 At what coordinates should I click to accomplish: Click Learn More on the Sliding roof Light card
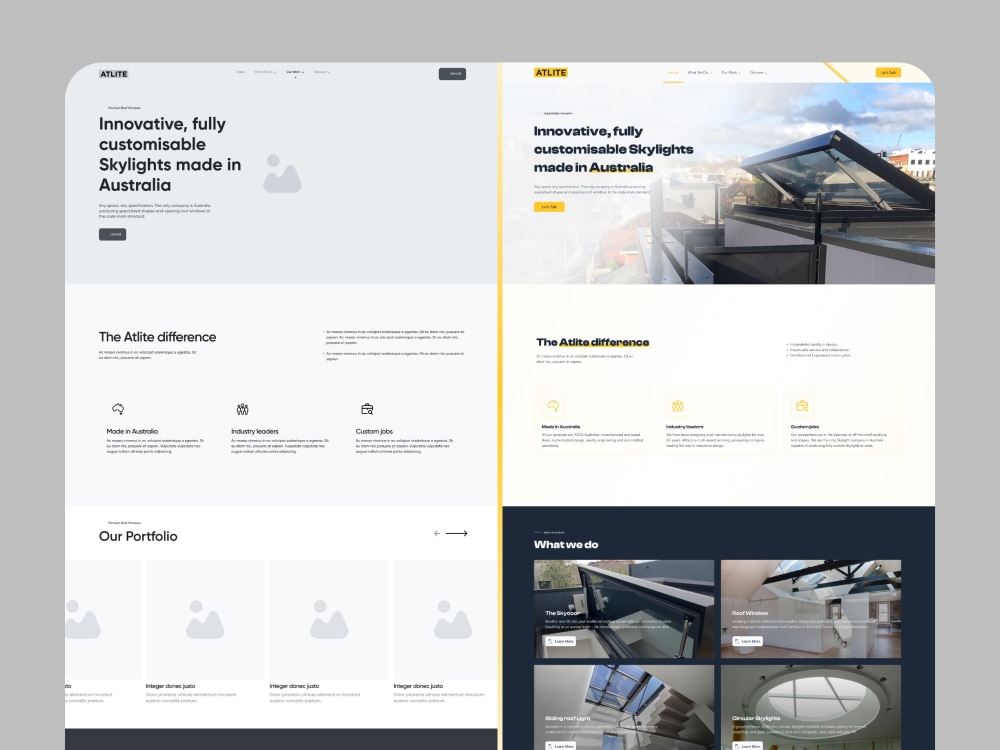[x=561, y=746]
